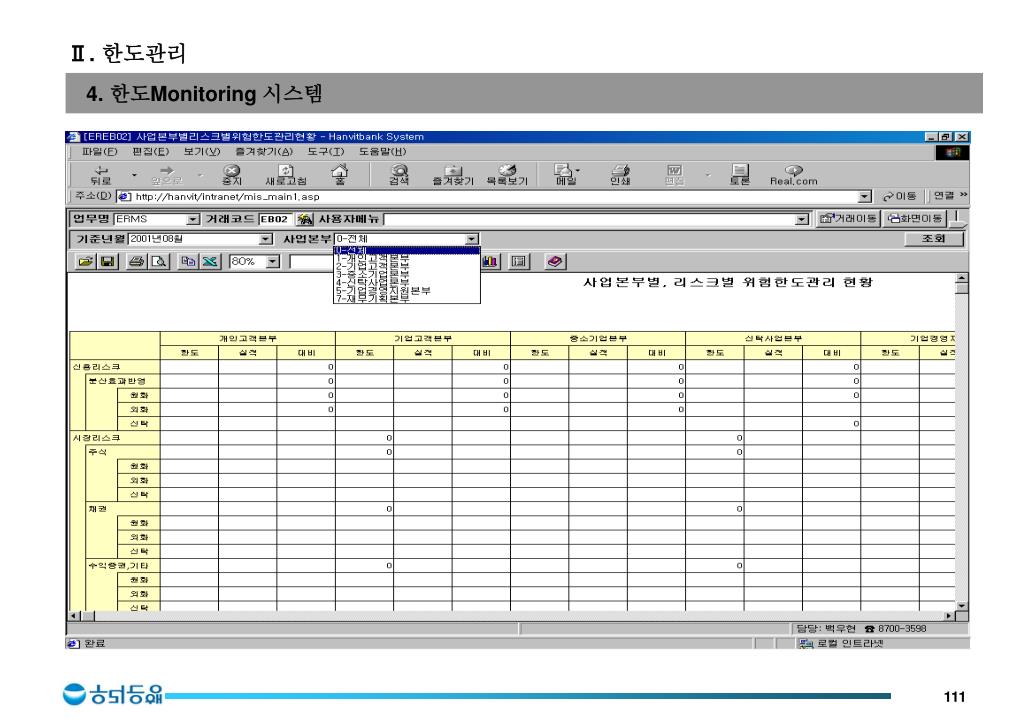Go to Home (홈) icon
The height and width of the screenshot is (724, 1023).
point(340,175)
